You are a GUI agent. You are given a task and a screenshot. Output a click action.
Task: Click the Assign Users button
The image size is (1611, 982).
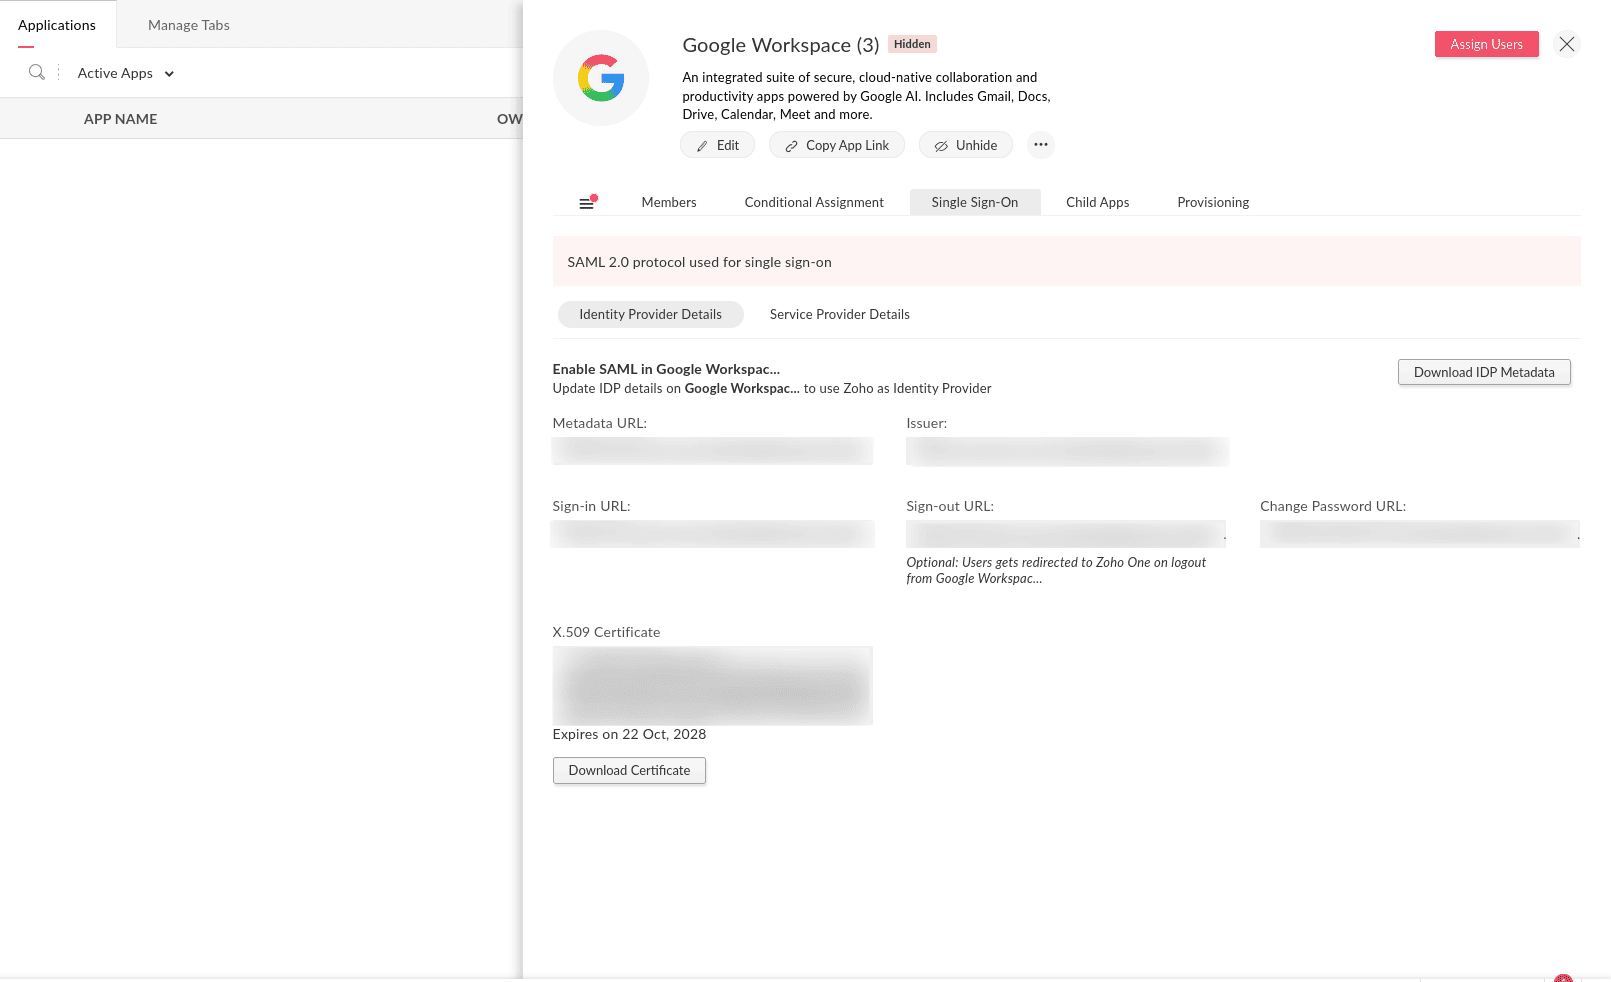[1487, 44]
